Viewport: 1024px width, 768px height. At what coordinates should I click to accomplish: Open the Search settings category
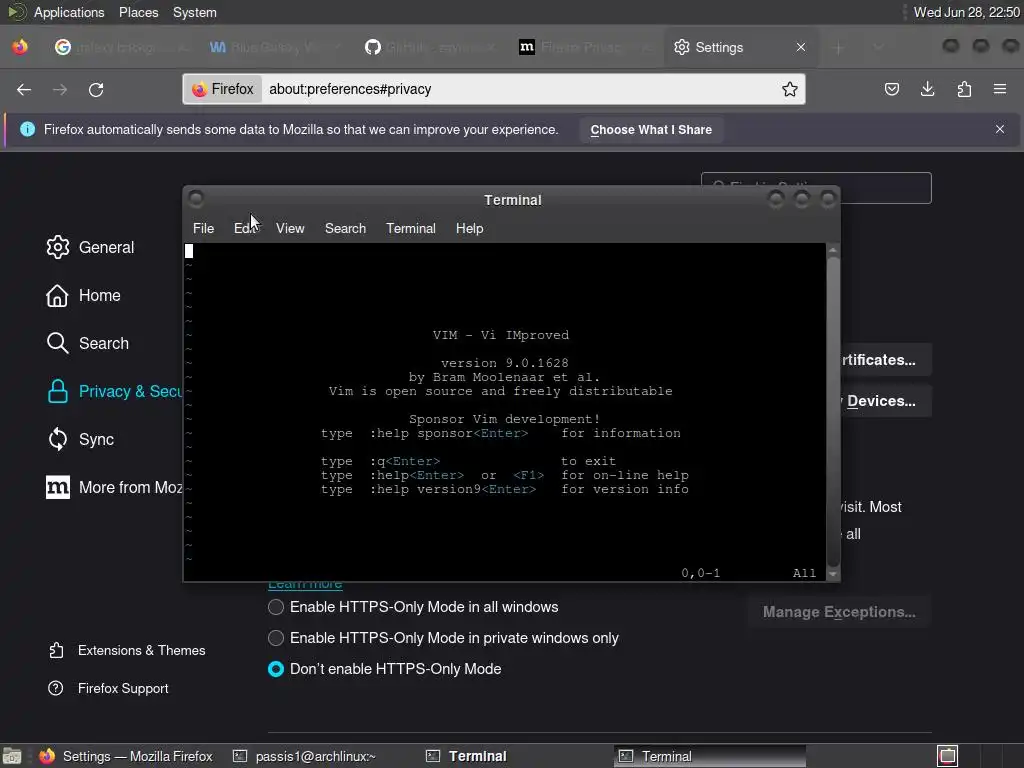88,343
